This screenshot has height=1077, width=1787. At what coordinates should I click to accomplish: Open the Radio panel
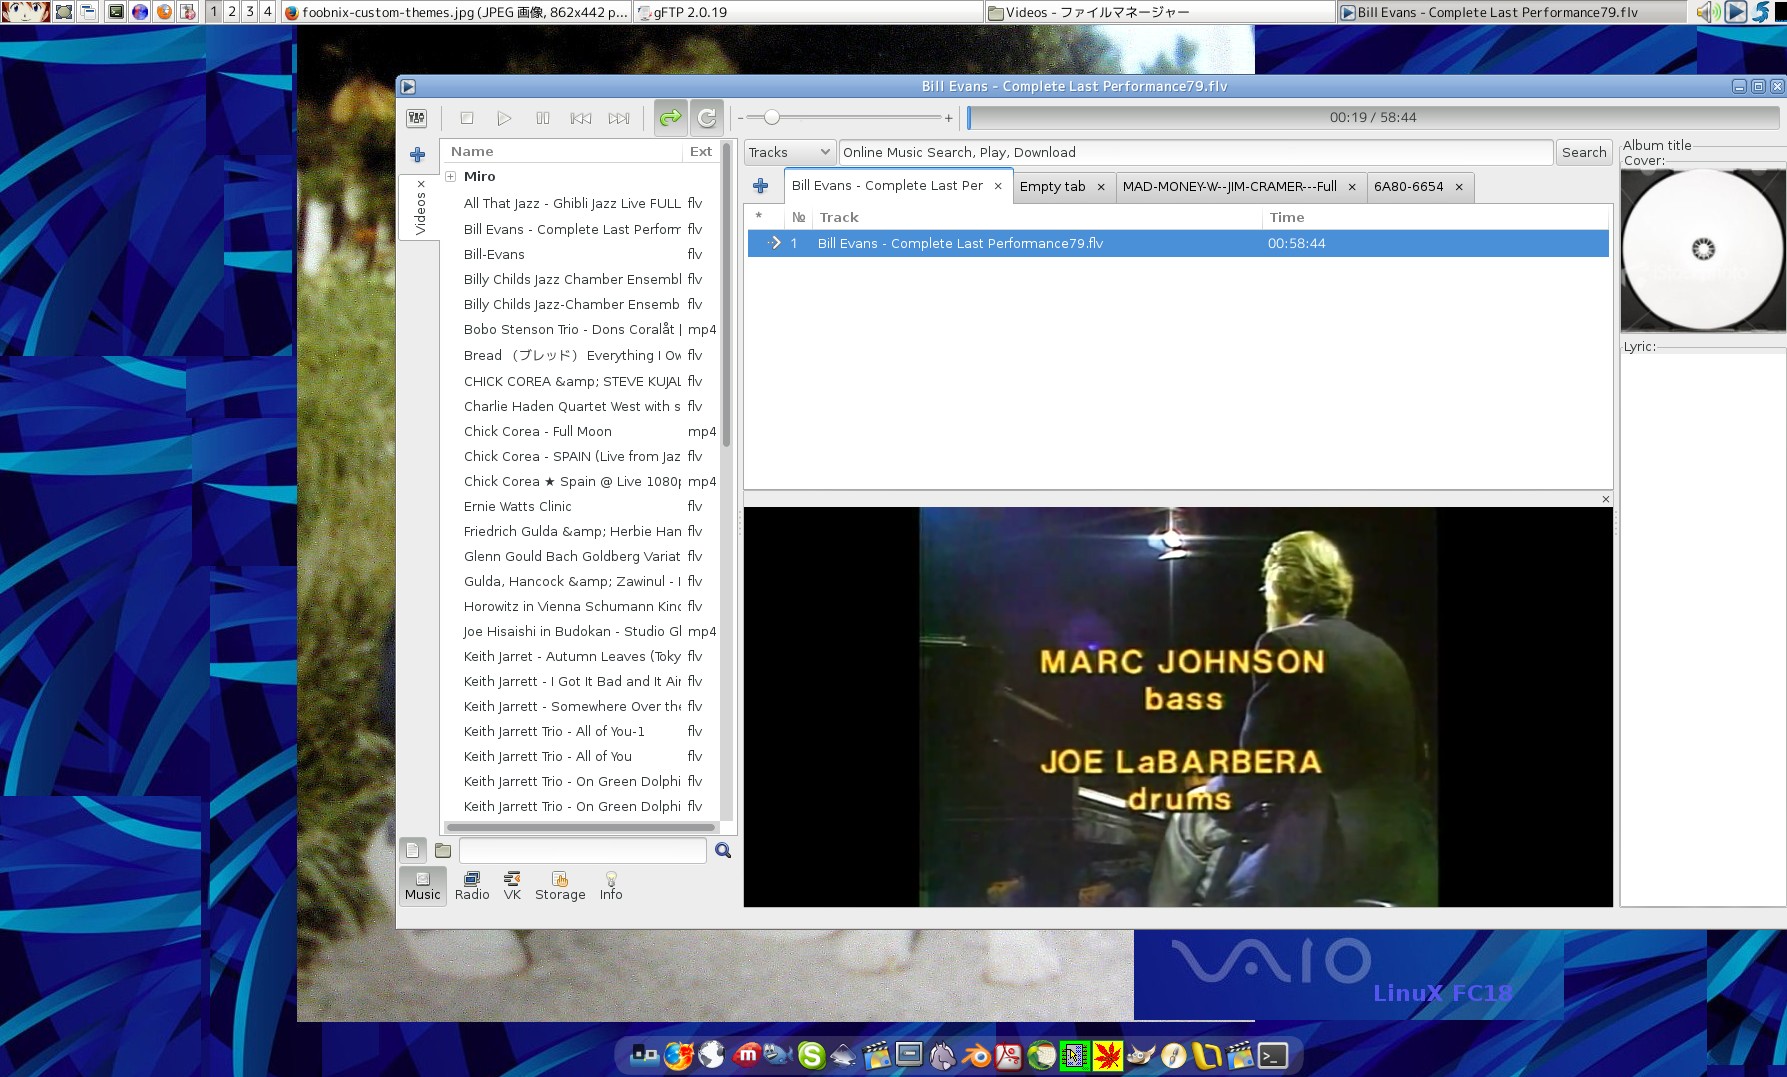[472, 885]
